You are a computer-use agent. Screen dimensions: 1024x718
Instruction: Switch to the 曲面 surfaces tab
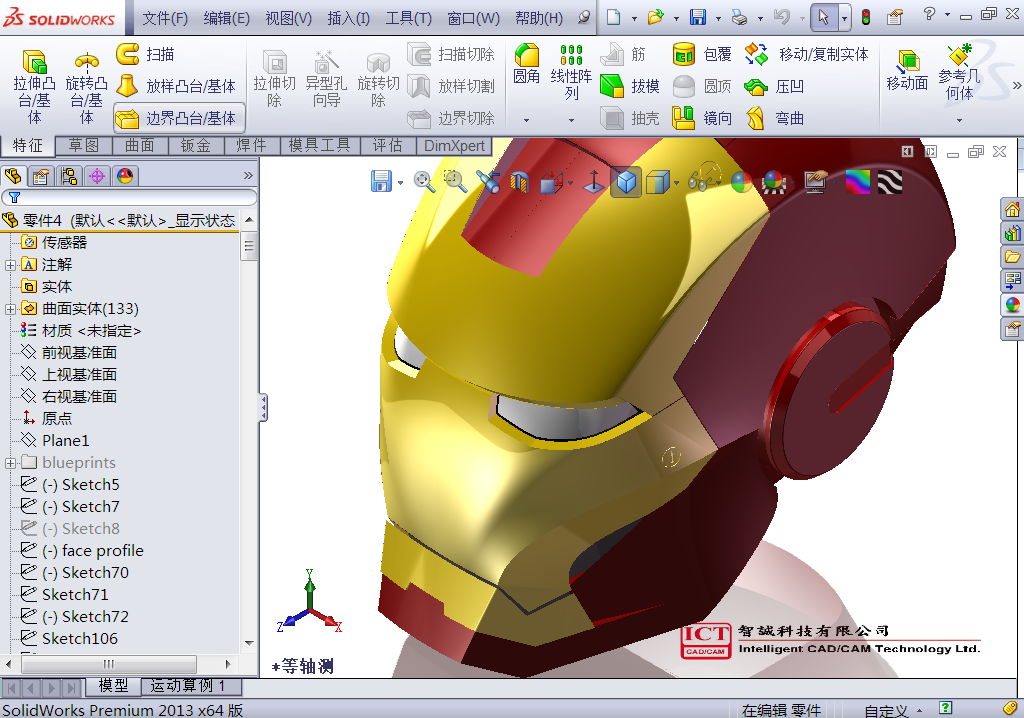(140, 145)
